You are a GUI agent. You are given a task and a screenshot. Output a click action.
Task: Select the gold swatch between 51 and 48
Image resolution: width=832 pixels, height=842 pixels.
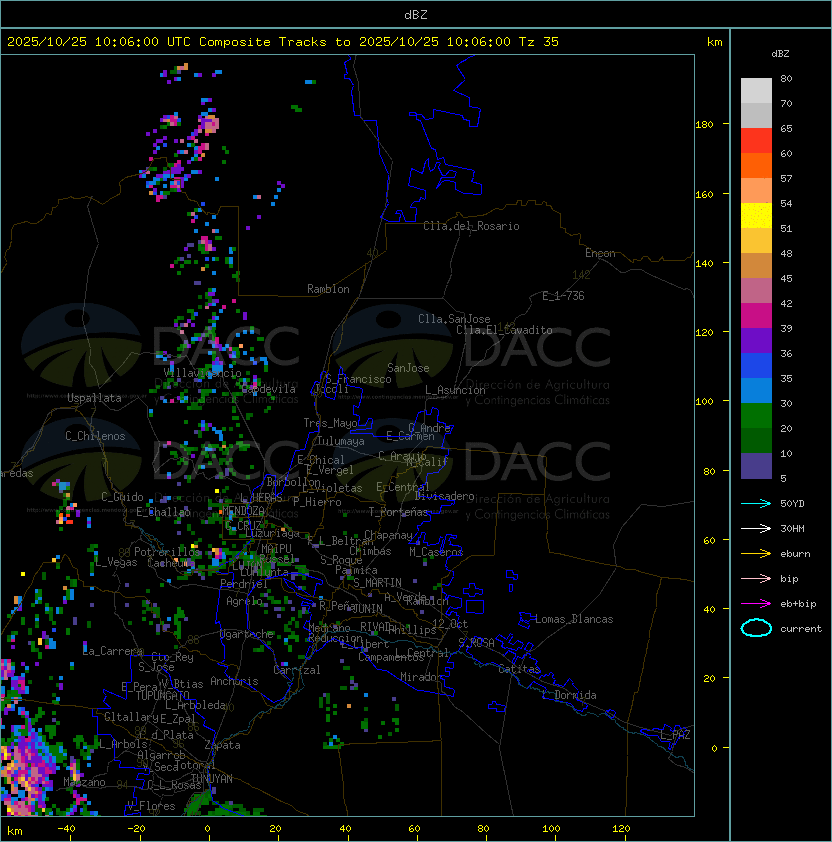[x=756, y=241]
